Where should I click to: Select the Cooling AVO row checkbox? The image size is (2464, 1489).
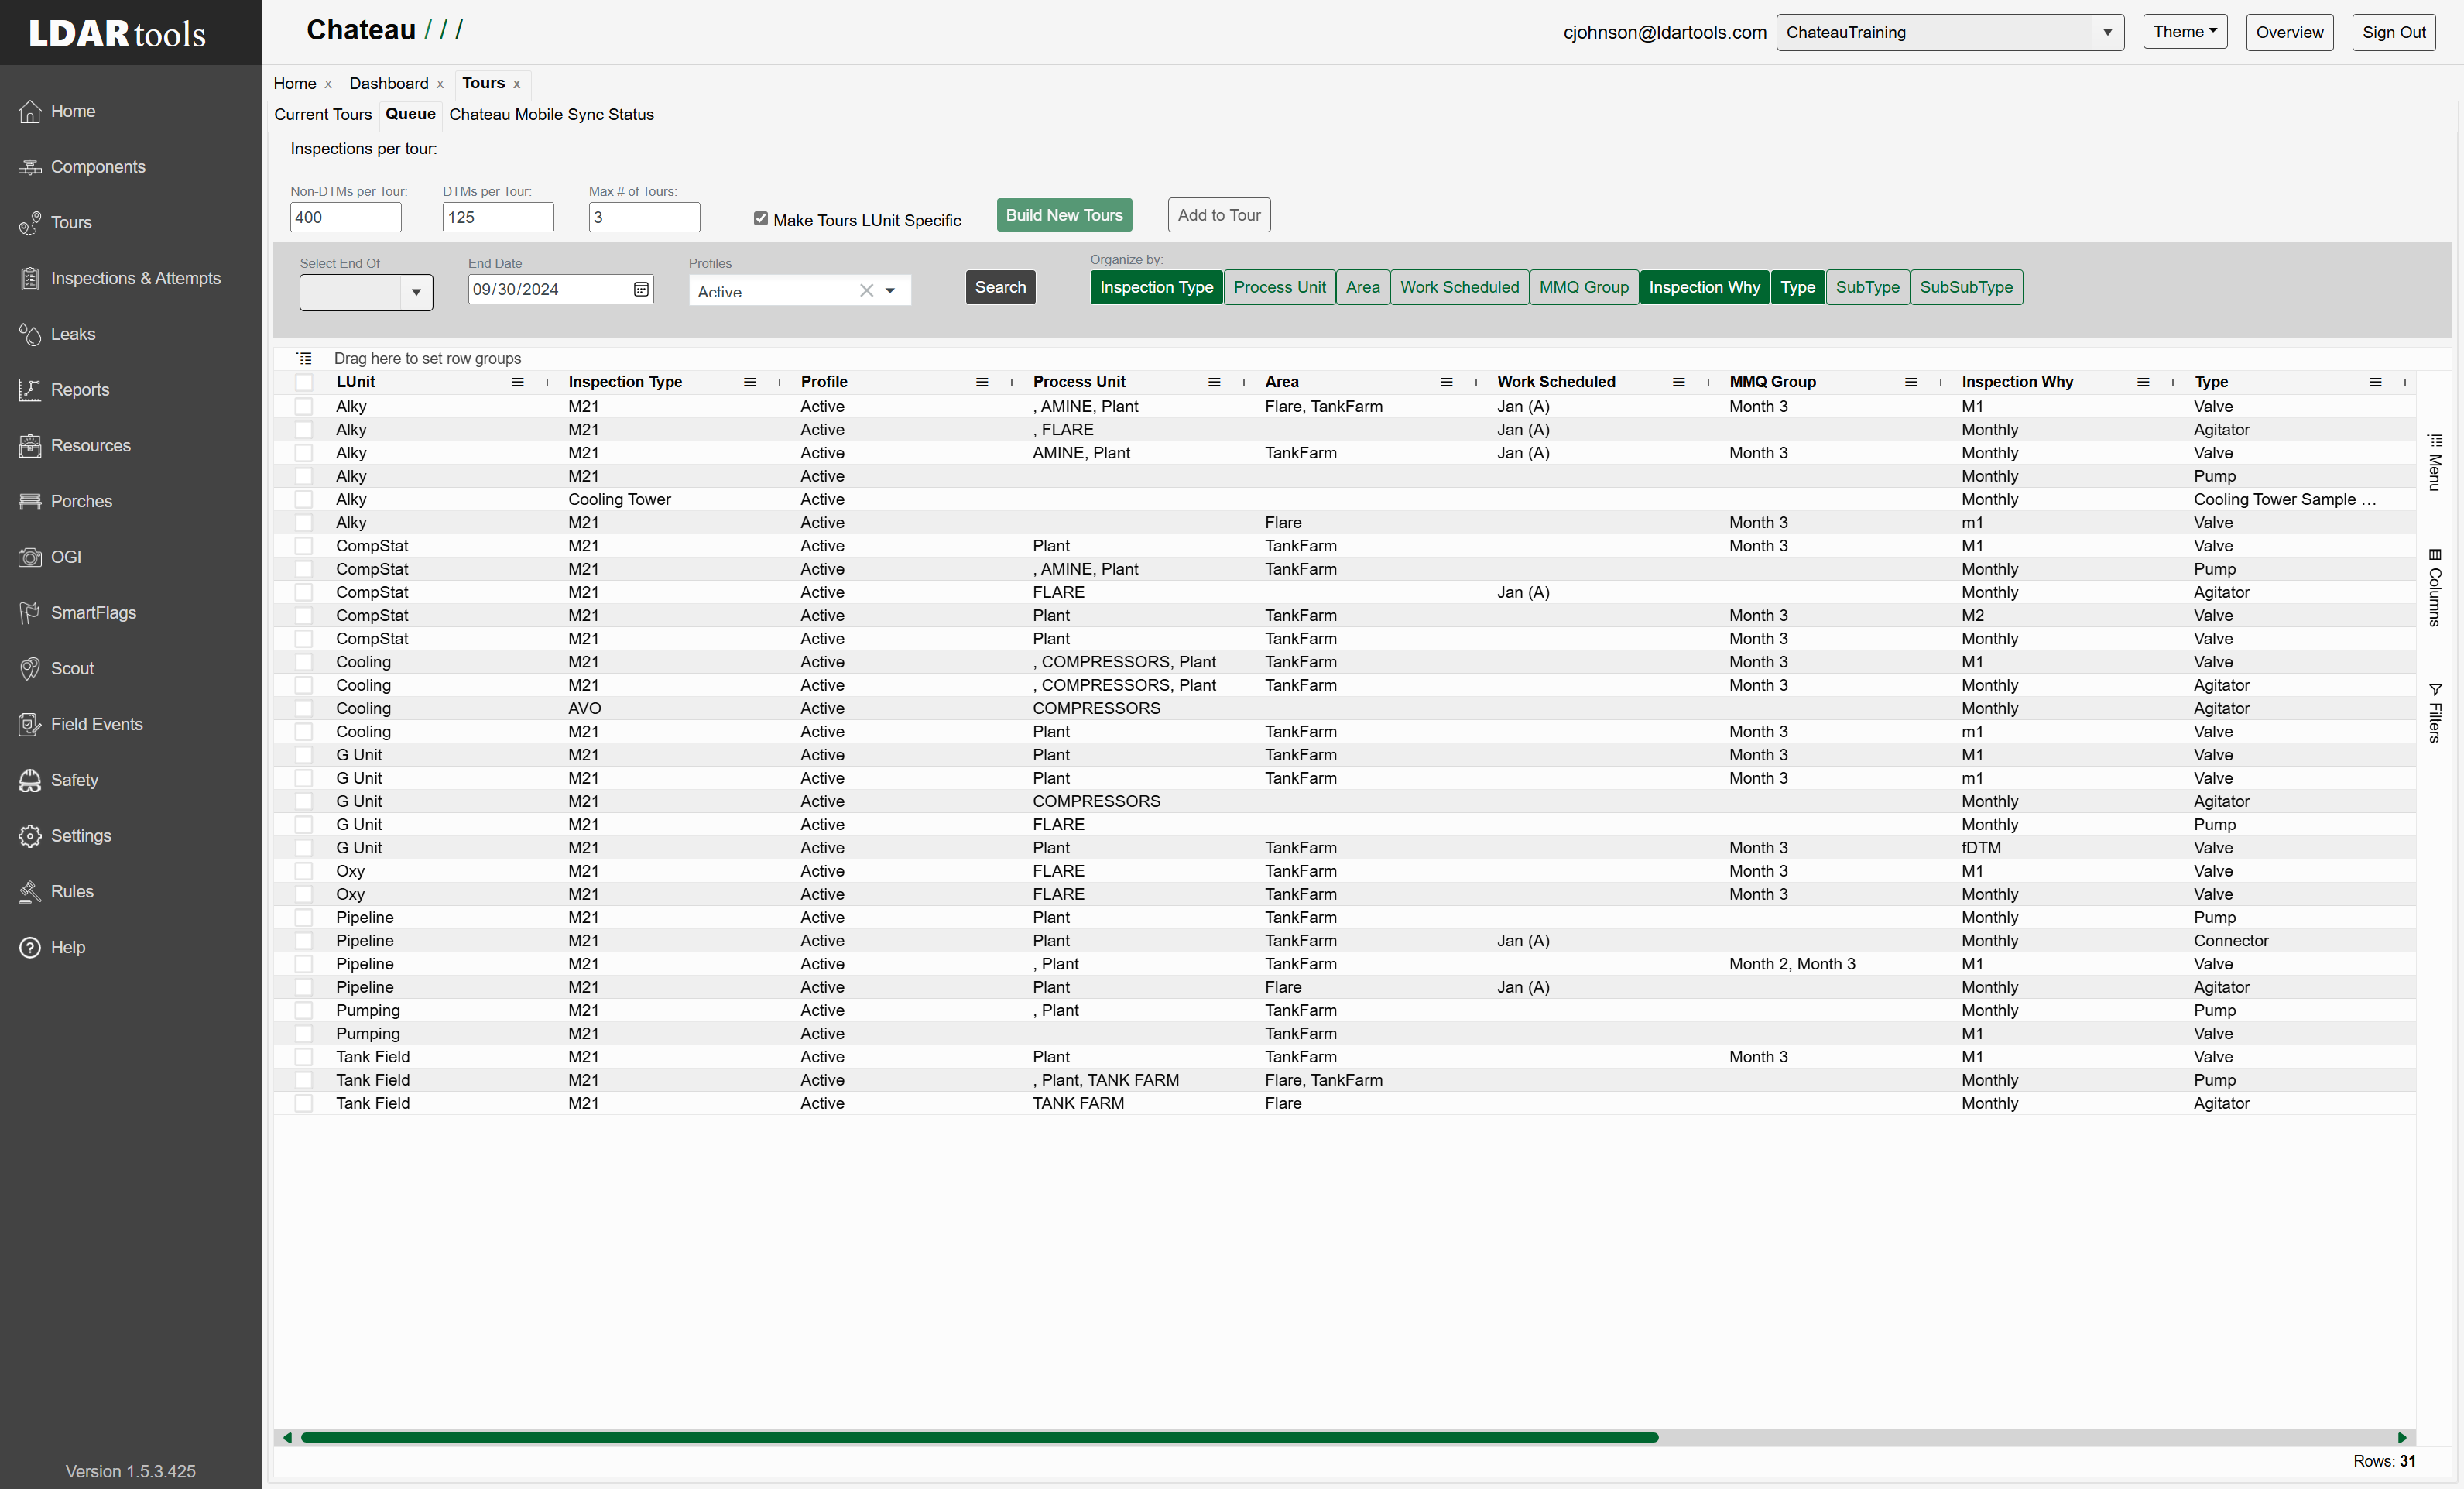[x=304, y=708]
